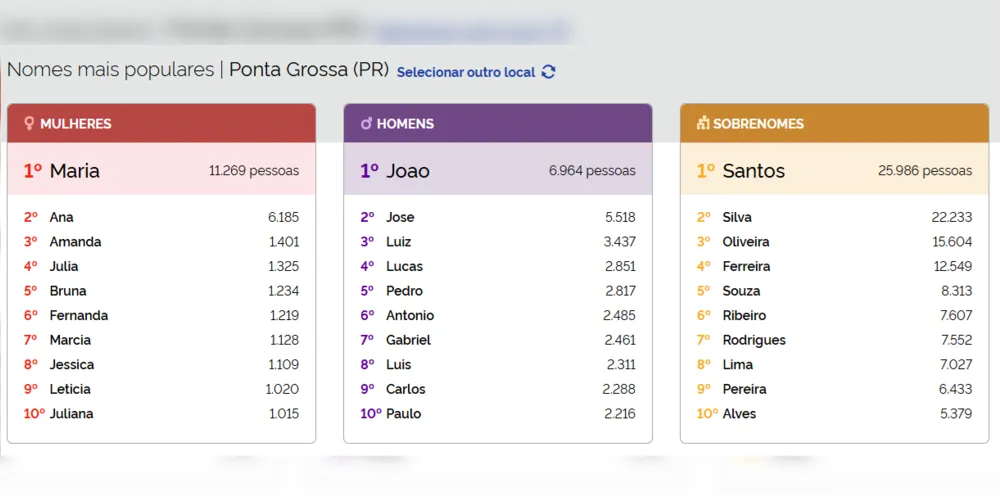Click the name Gabriel
The height and width of the screenshot is (500, 1000).
click(408, 340)
